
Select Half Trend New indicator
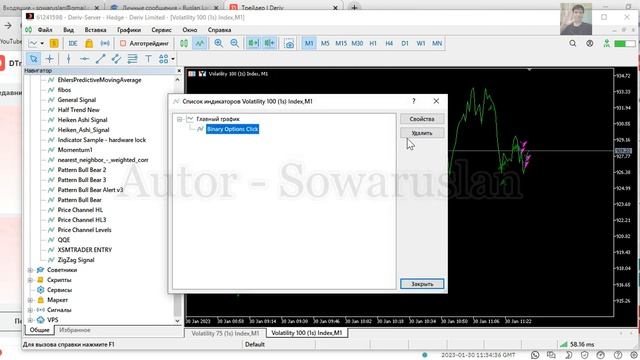[78, 110]
